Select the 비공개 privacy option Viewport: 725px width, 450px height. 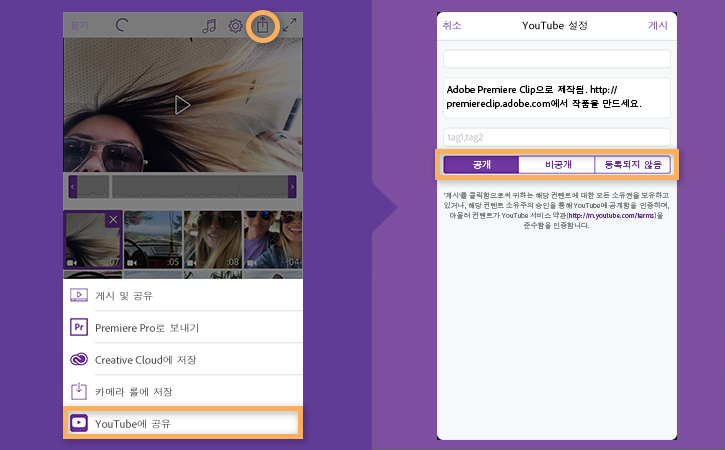click(x=557, y=165)
